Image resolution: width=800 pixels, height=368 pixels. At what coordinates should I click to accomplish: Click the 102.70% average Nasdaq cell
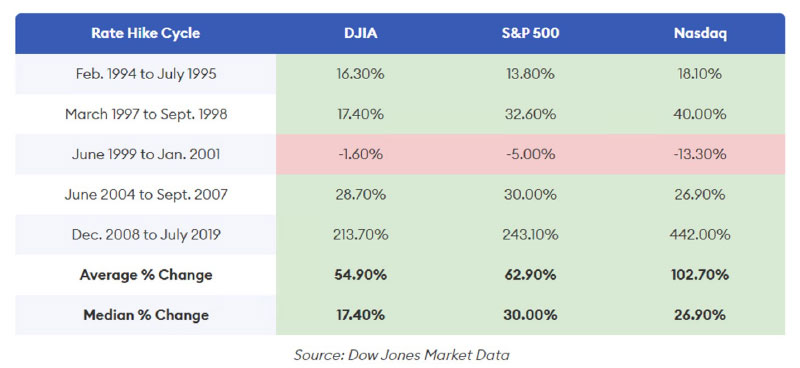coord(700,275)
